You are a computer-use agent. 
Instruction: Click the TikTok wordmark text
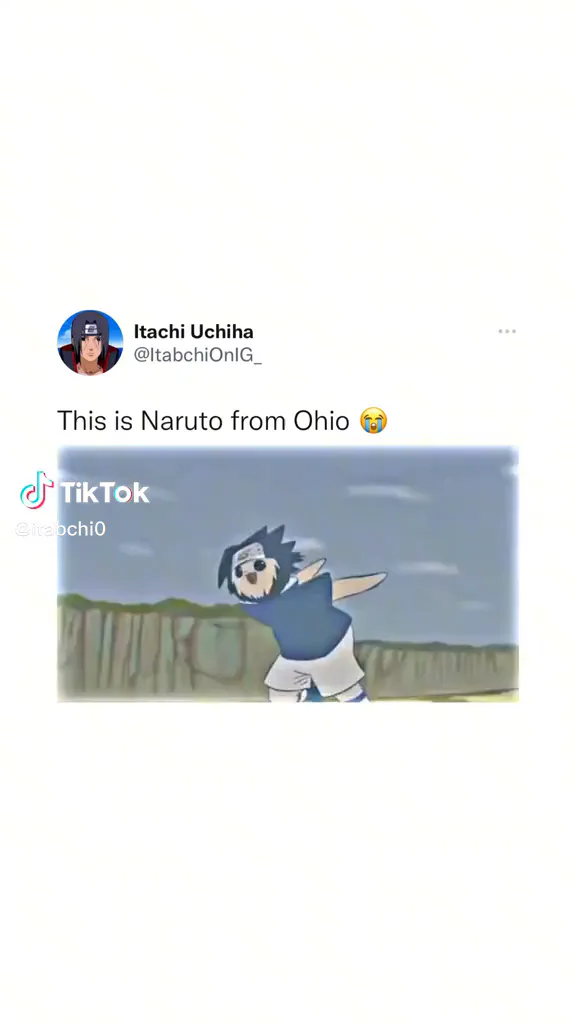[104, 492]
